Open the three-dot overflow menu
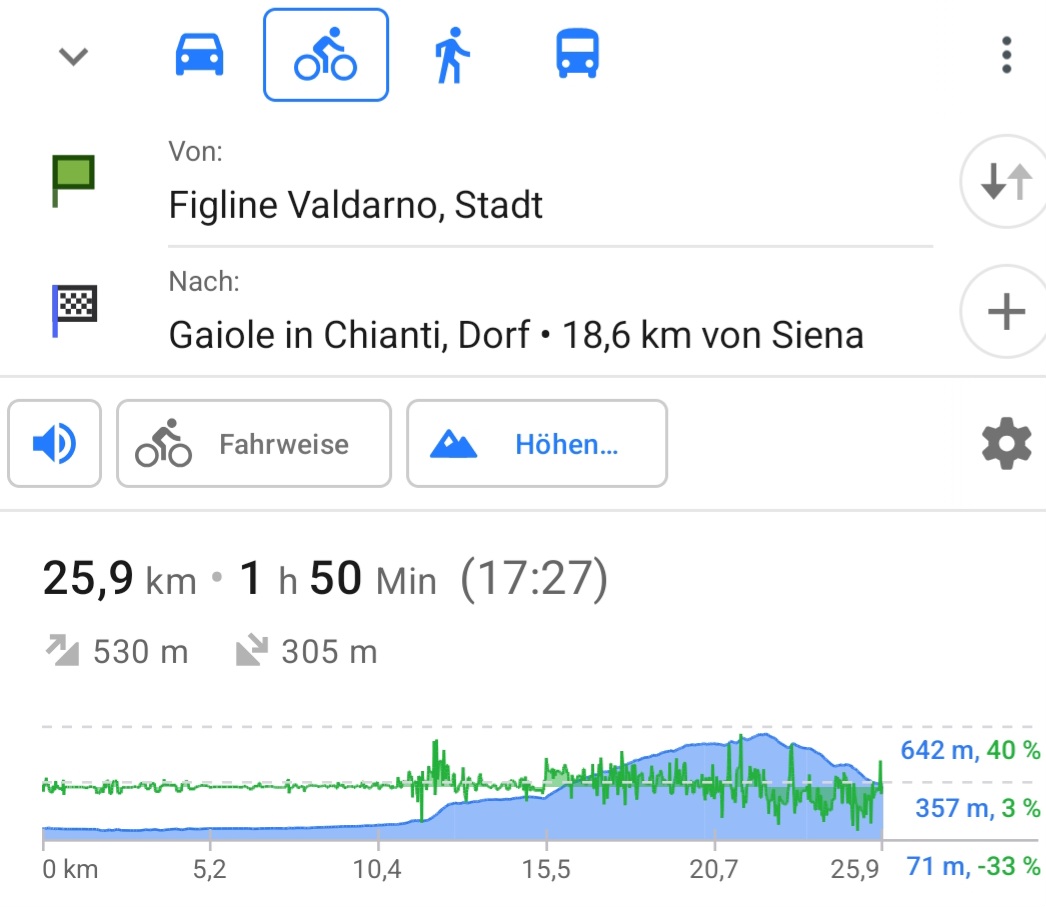Image resolution: width=1046 pixels, height=907 pixels. pos(1006,56)
